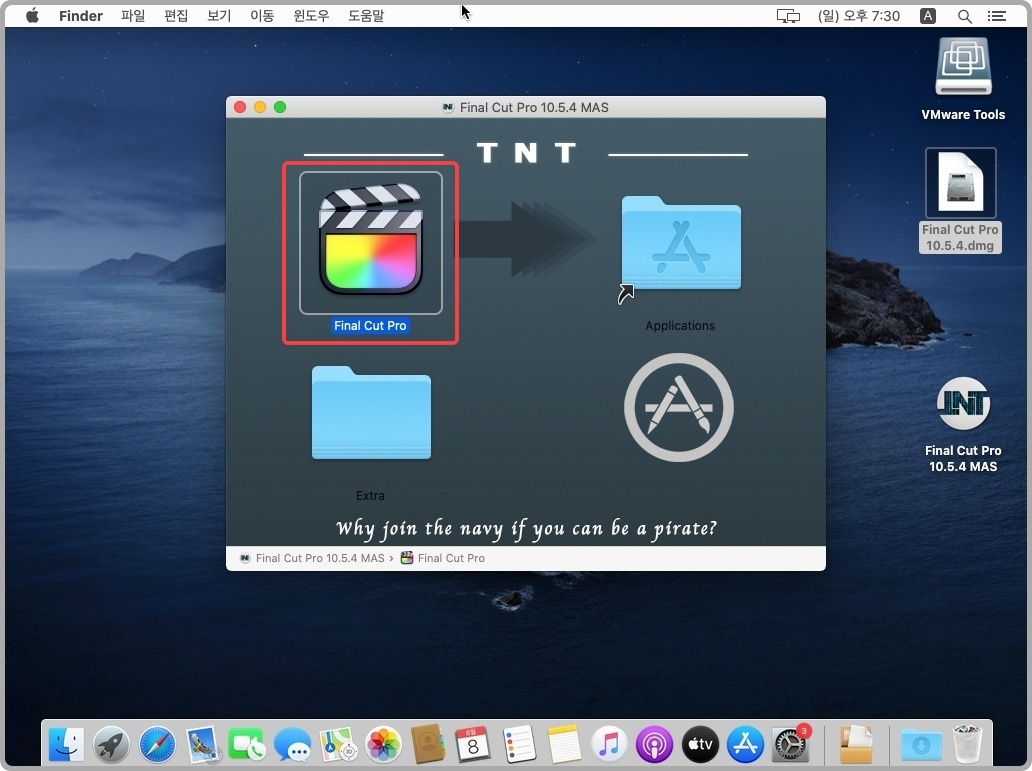Launch Apple TV from the Dock

[700, 745]
